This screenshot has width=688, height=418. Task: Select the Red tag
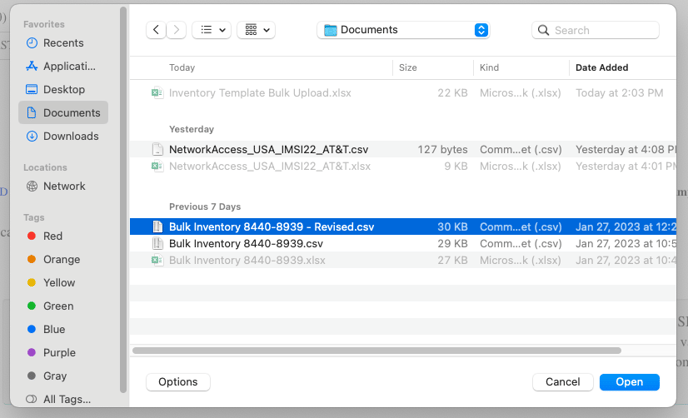click(52, 236)
